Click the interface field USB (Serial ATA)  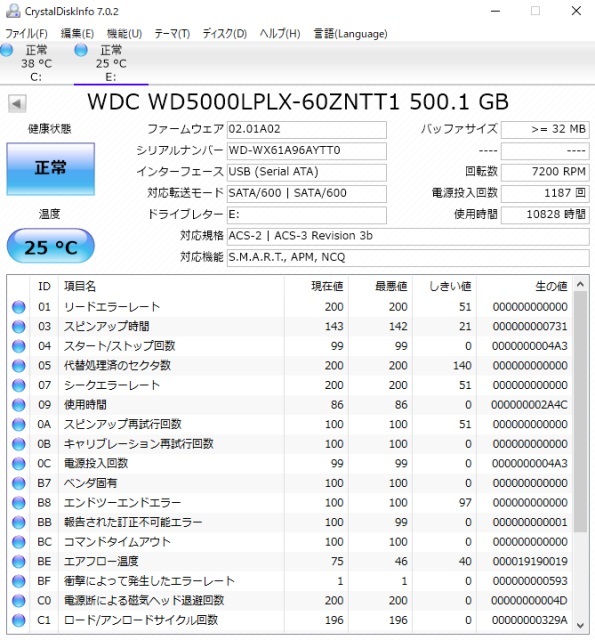[306, 172]
